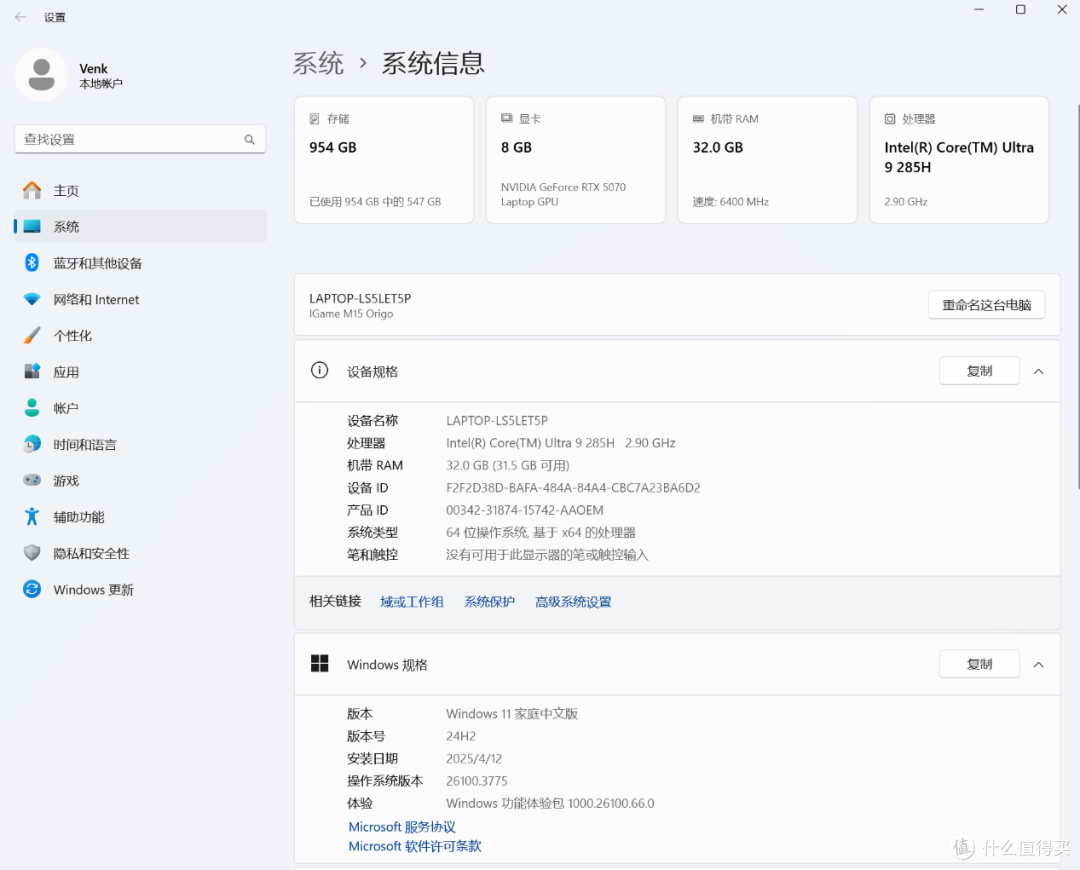Click the Venk user avatar icon
1080x870 pixels.
tap(41, 75)
